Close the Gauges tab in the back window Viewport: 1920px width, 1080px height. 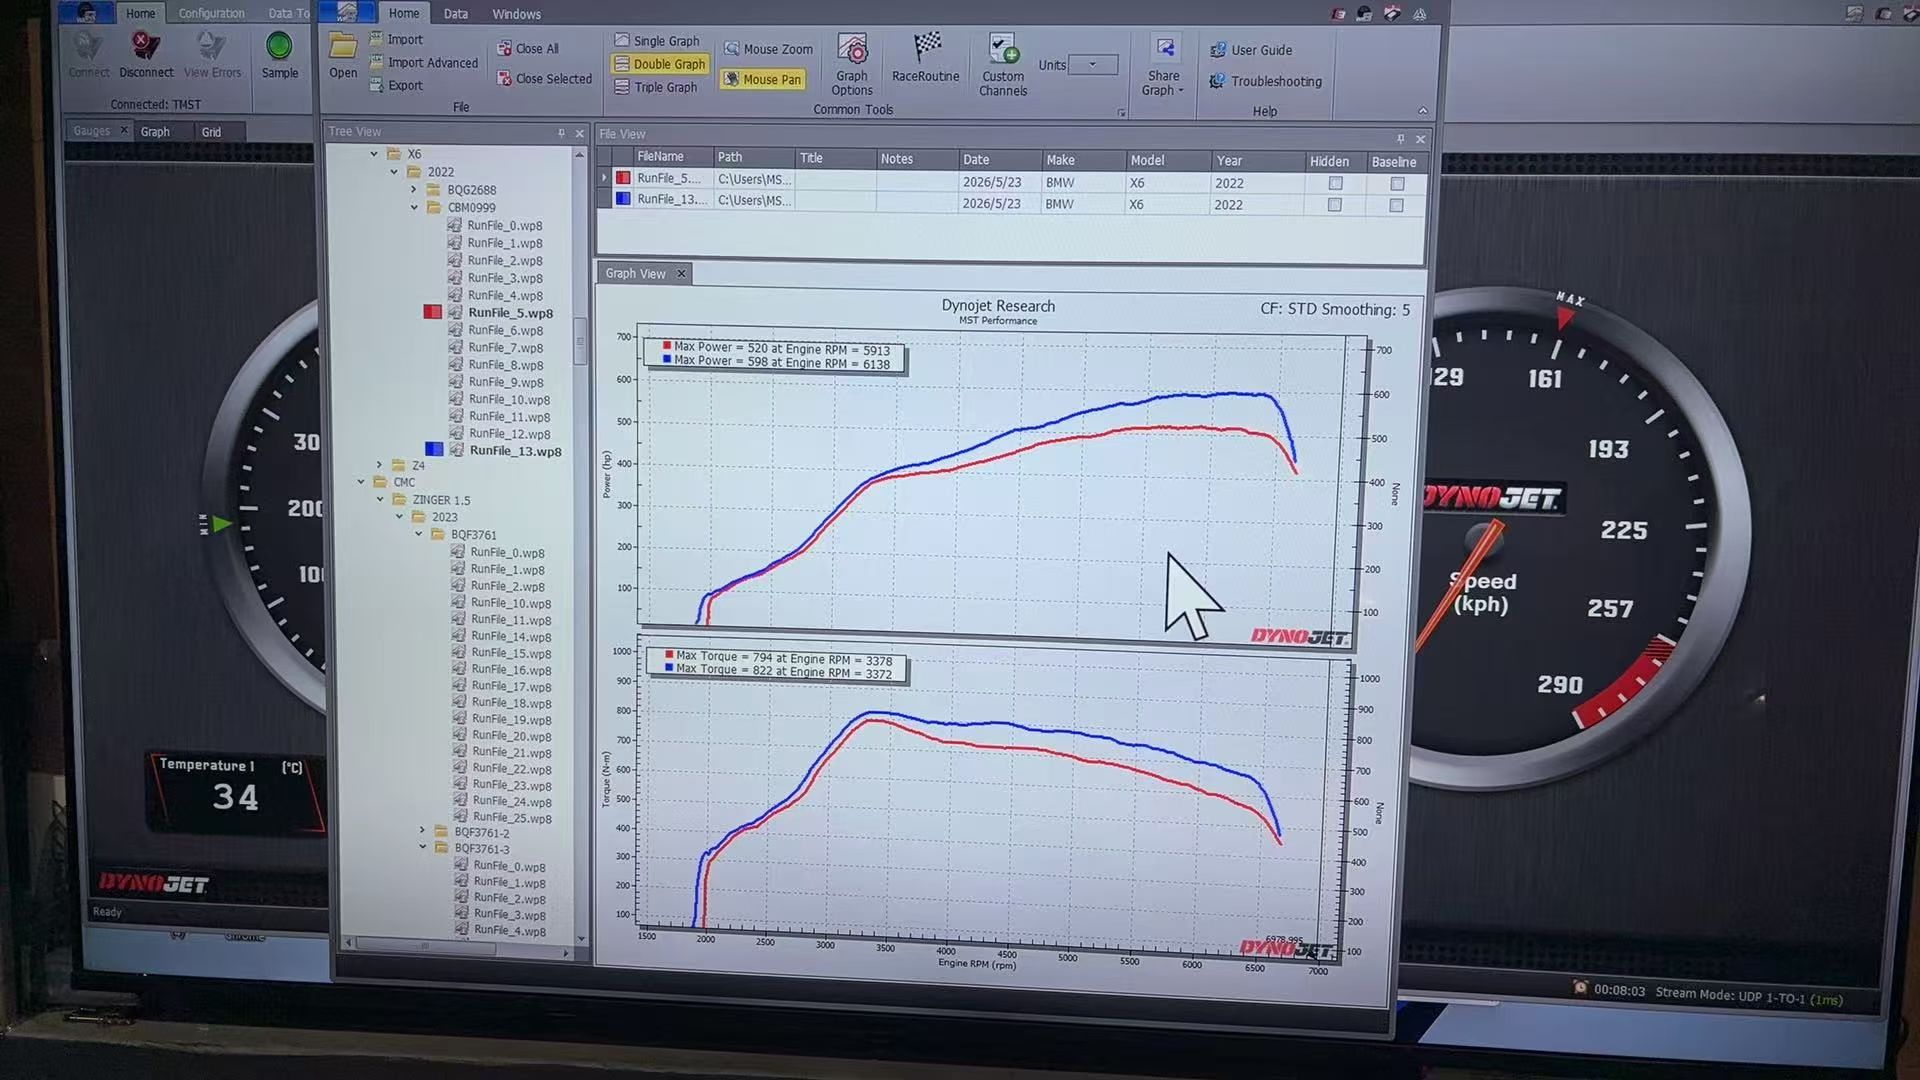click(x=124, y=130)
